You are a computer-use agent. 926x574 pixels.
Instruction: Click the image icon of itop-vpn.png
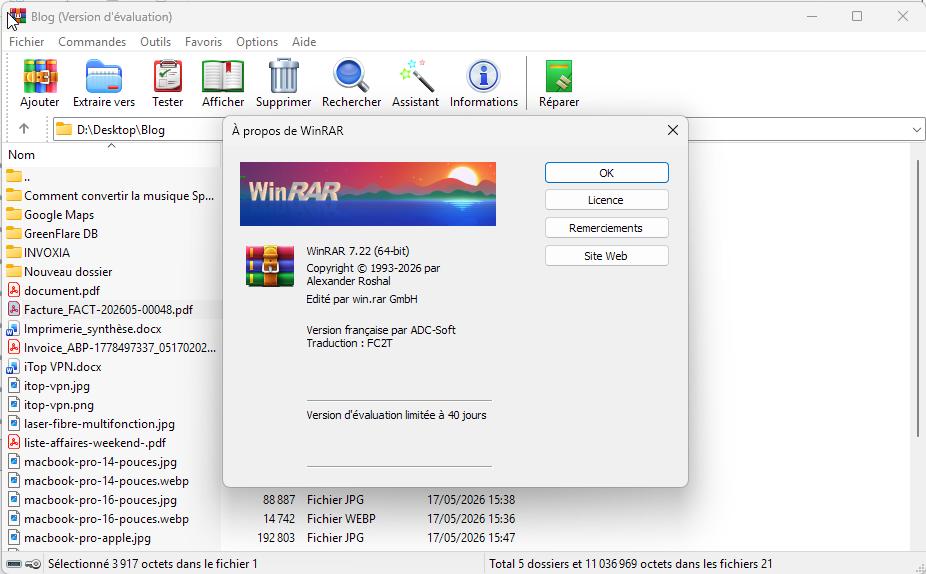pyautogui.click(x=14, y=405)
